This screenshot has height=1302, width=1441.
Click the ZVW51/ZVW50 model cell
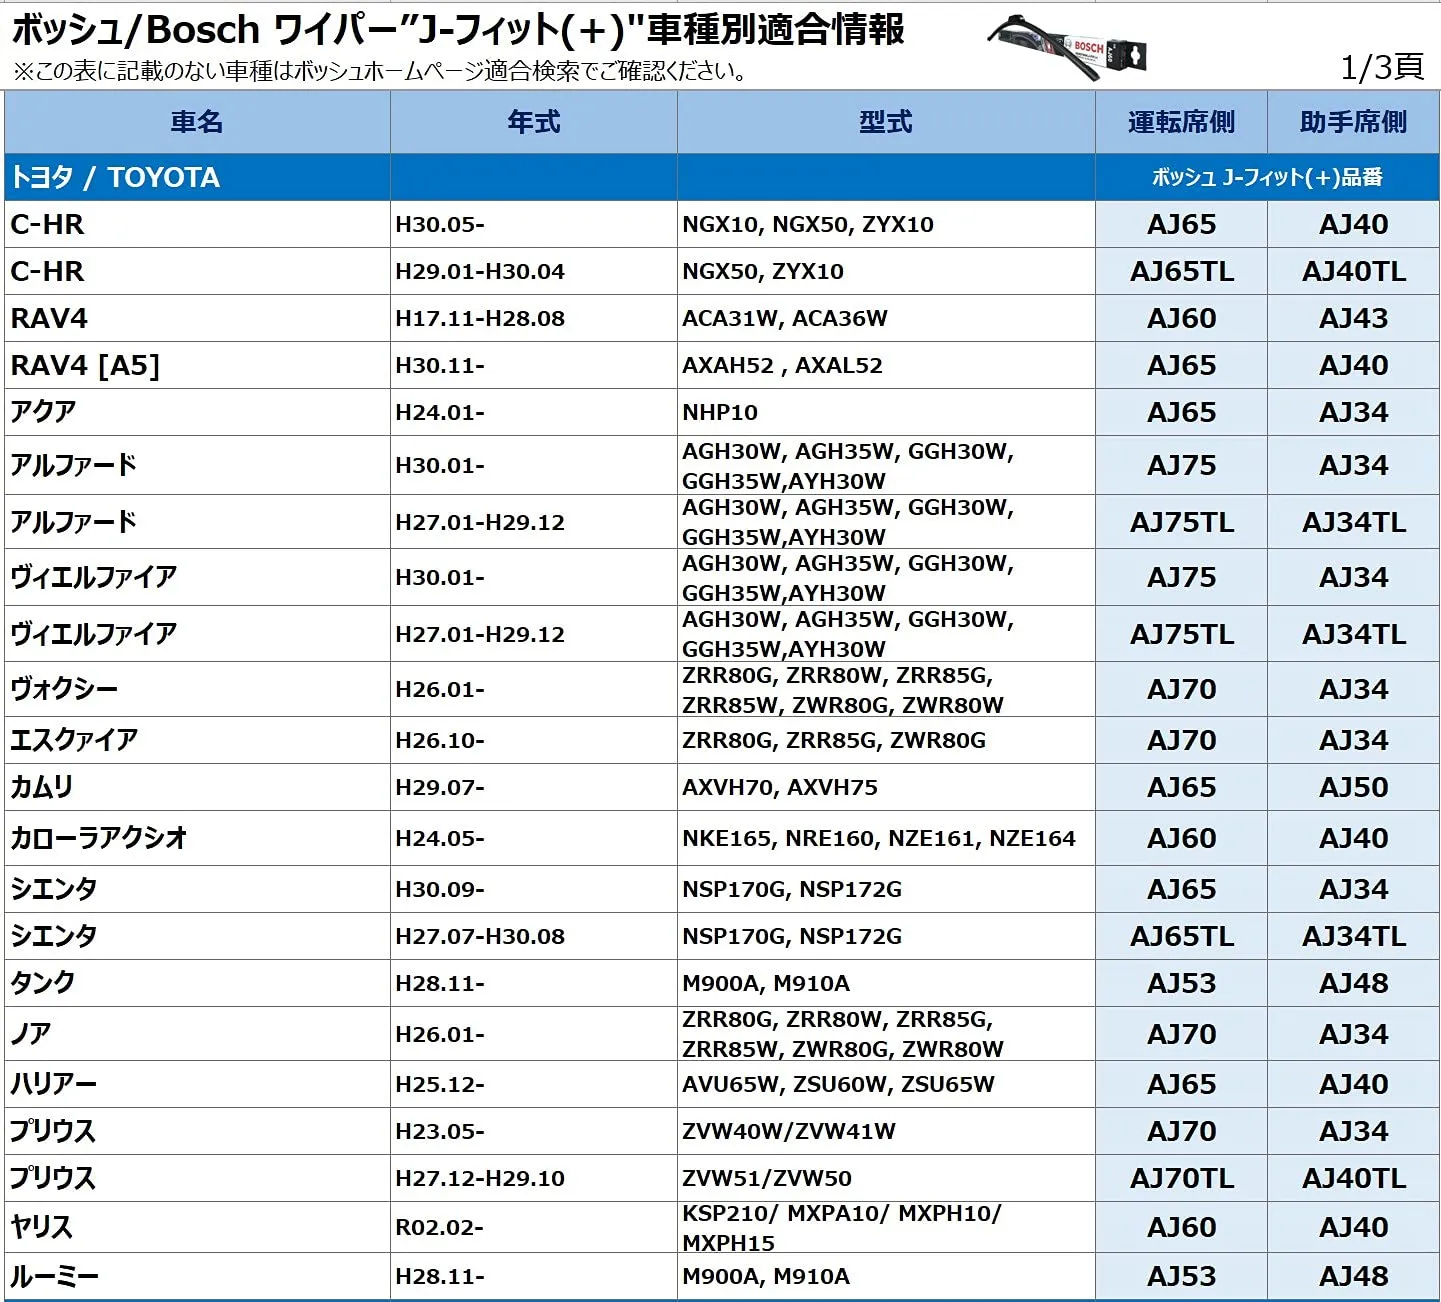click(767, 1178)
